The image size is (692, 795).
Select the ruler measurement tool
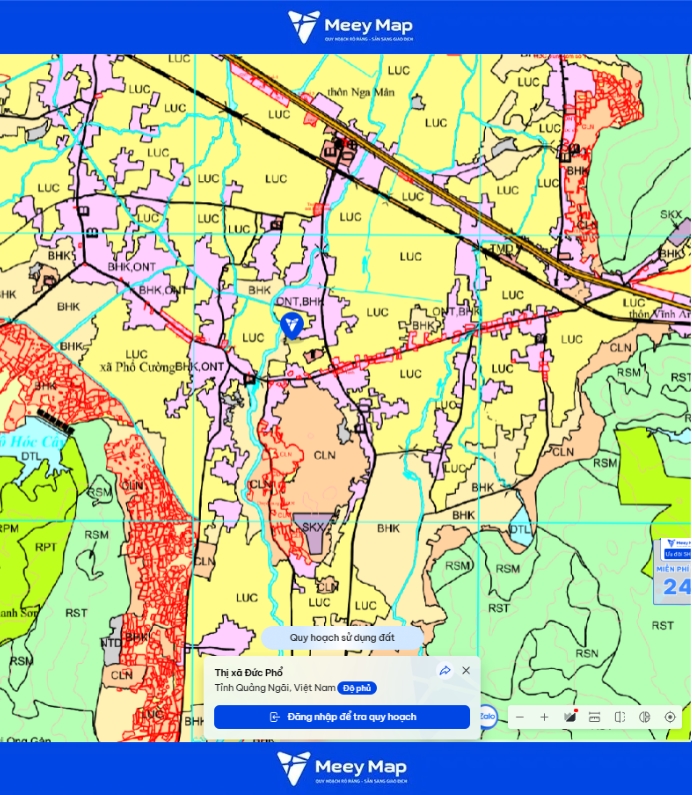coord(594,717)
